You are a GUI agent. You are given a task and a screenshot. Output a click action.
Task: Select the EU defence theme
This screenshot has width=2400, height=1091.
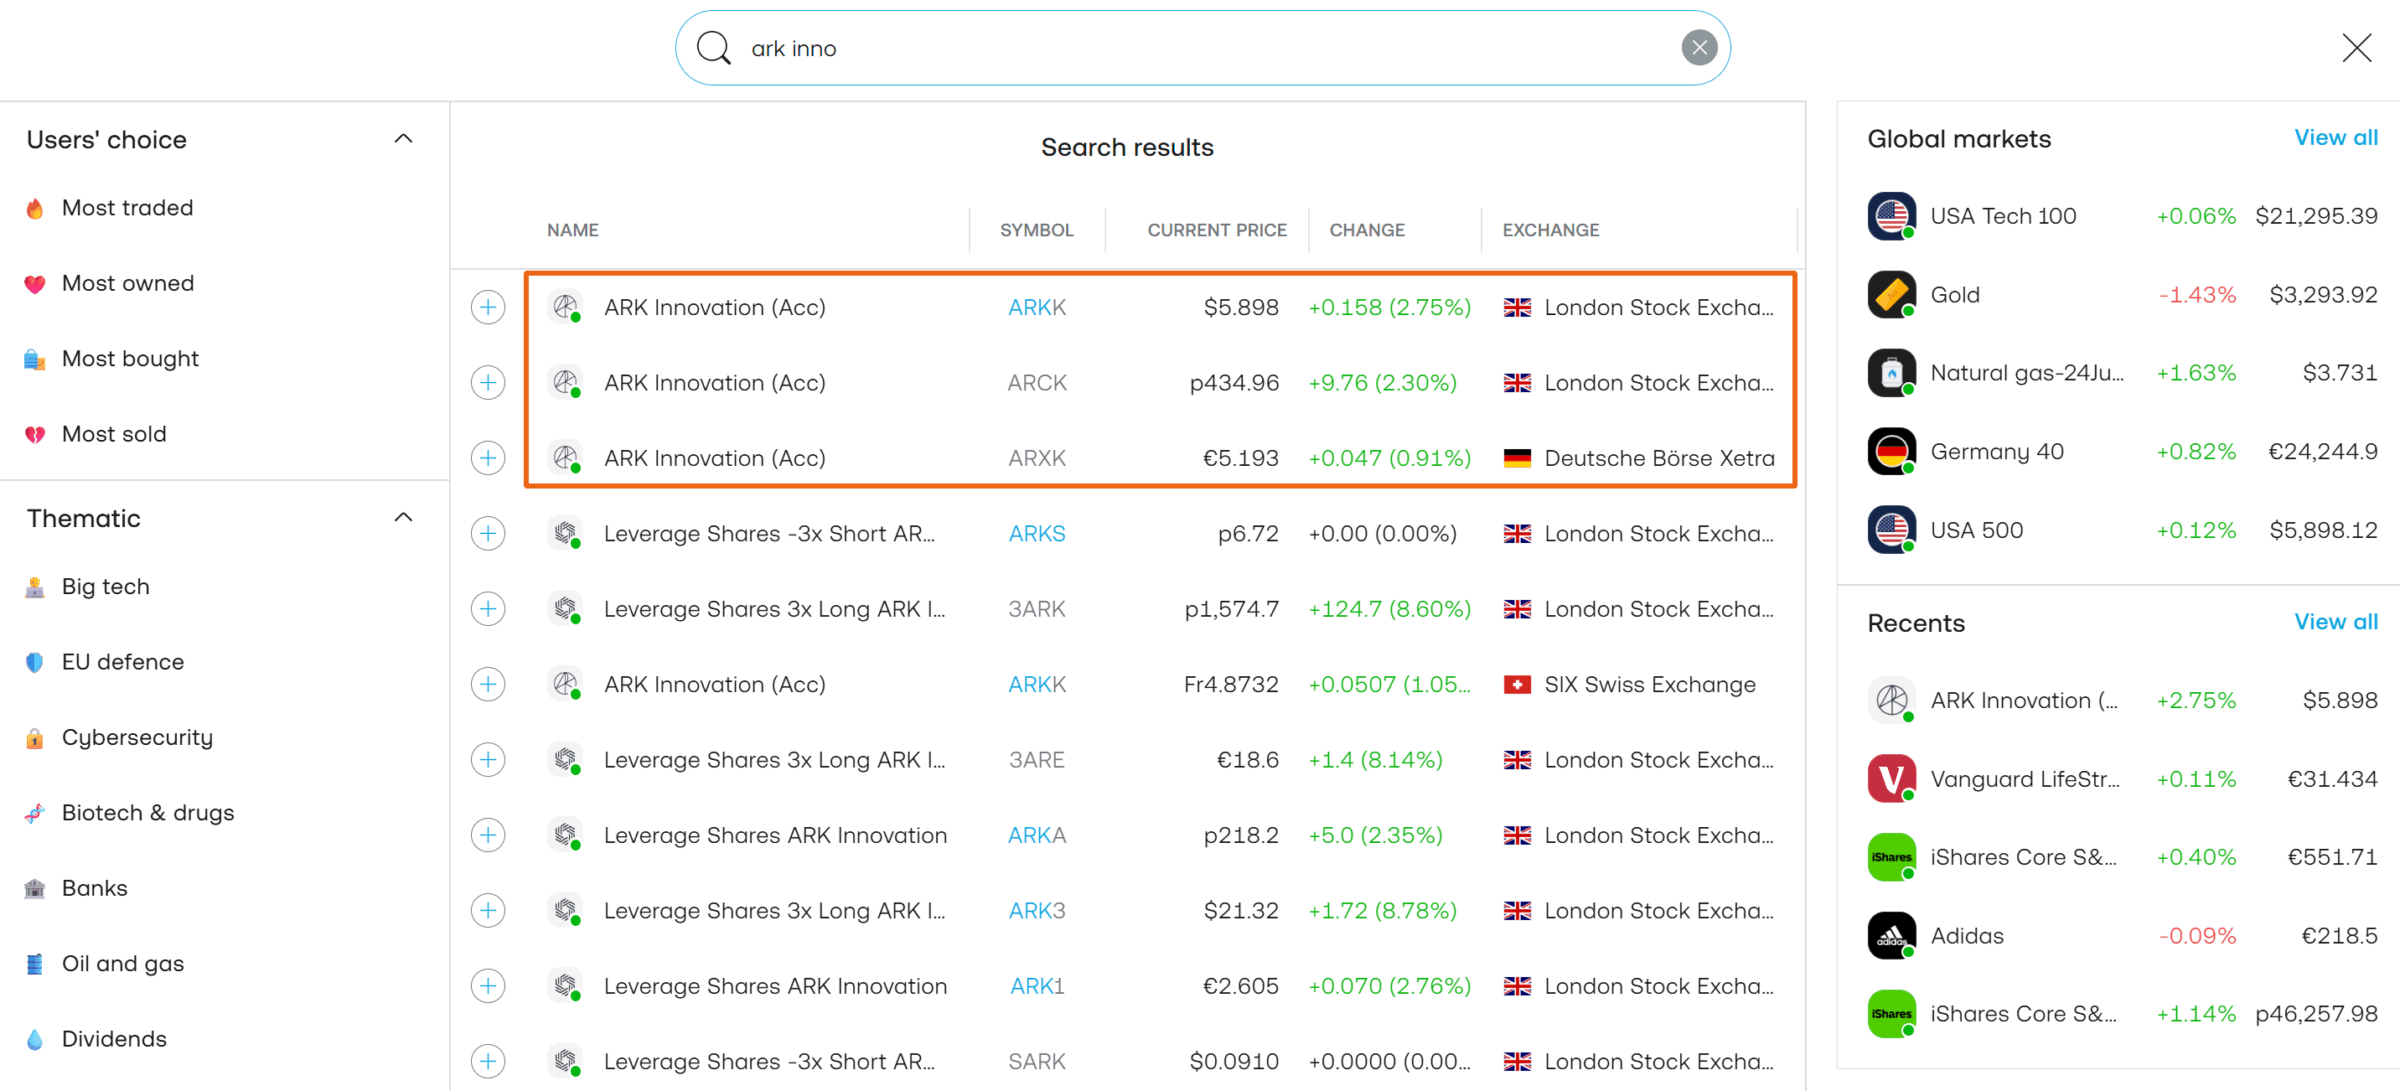pos(123,662)
